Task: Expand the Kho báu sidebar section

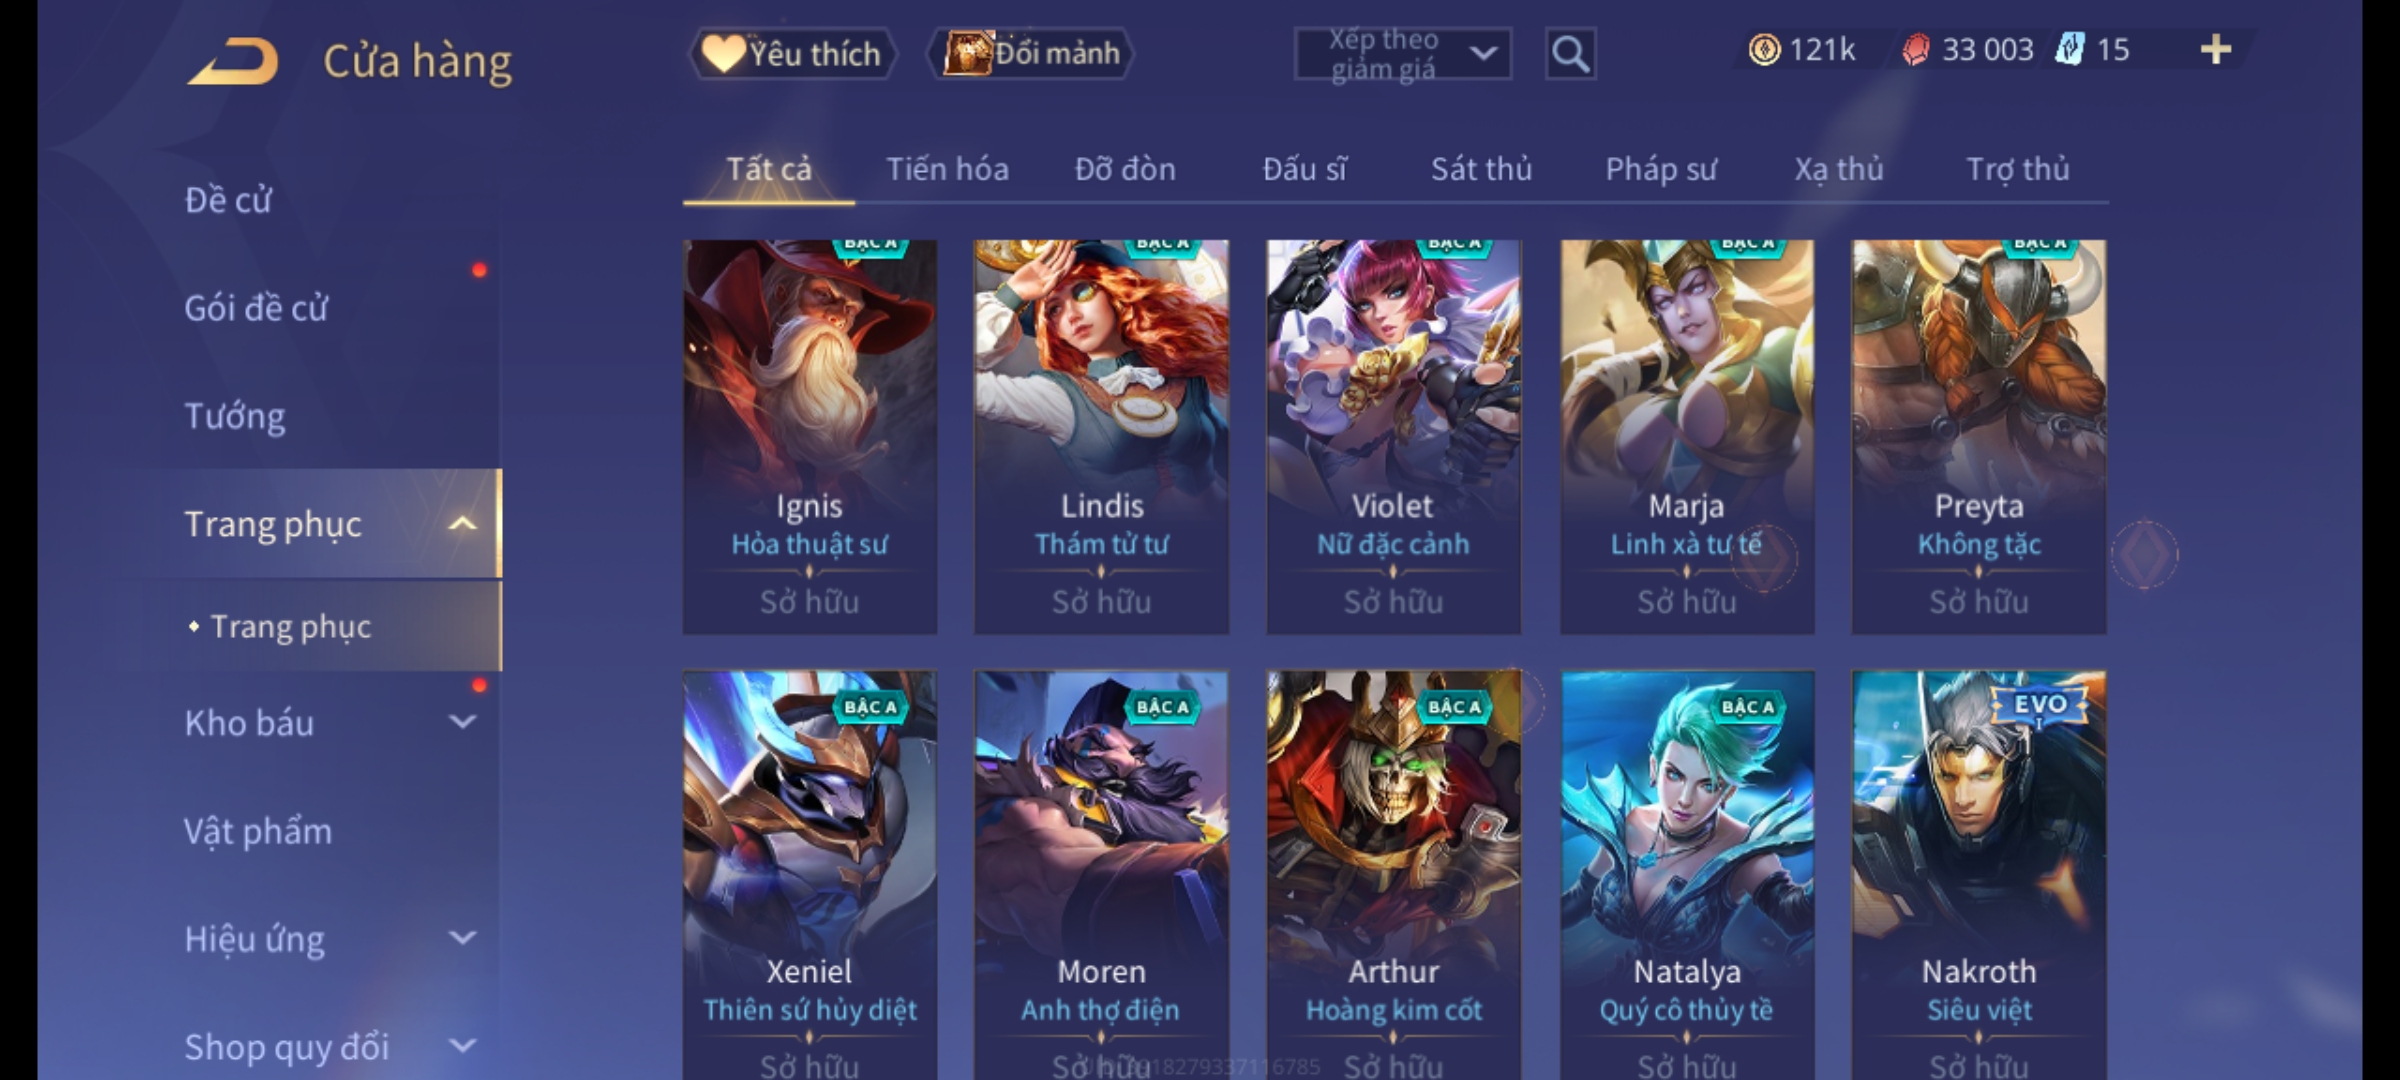Action: 462,722
